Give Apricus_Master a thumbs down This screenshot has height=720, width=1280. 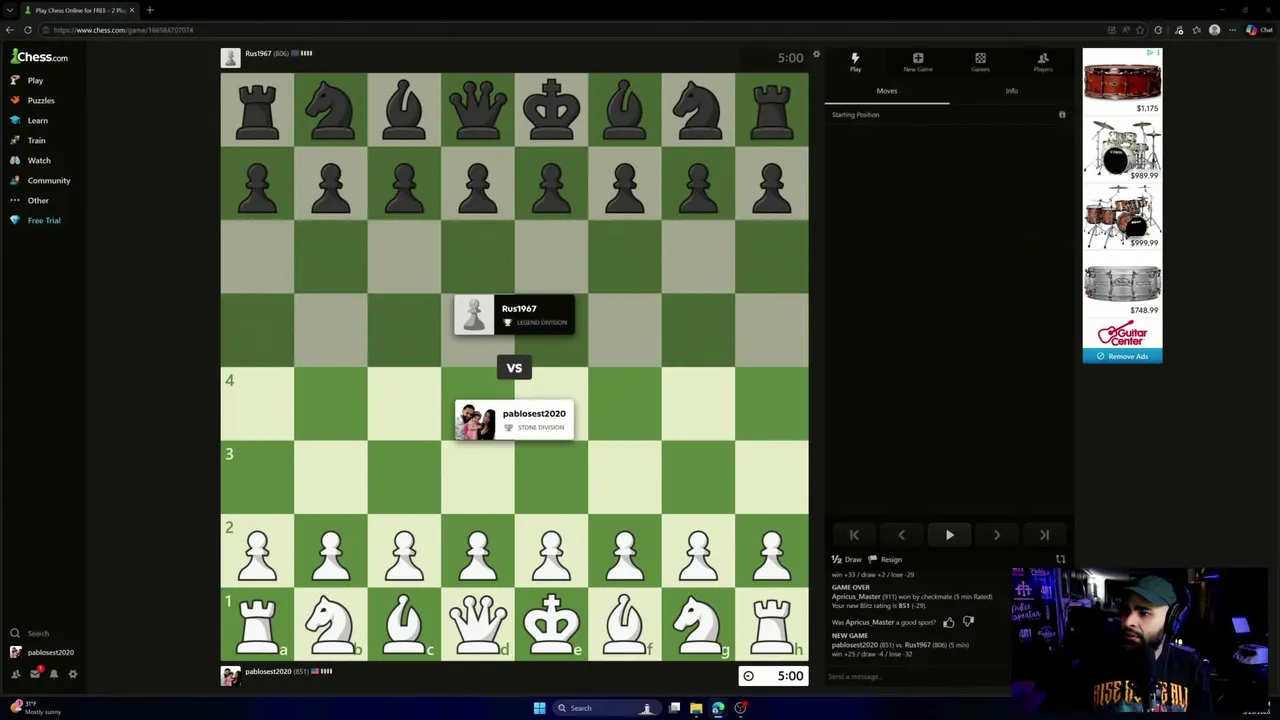967,622
